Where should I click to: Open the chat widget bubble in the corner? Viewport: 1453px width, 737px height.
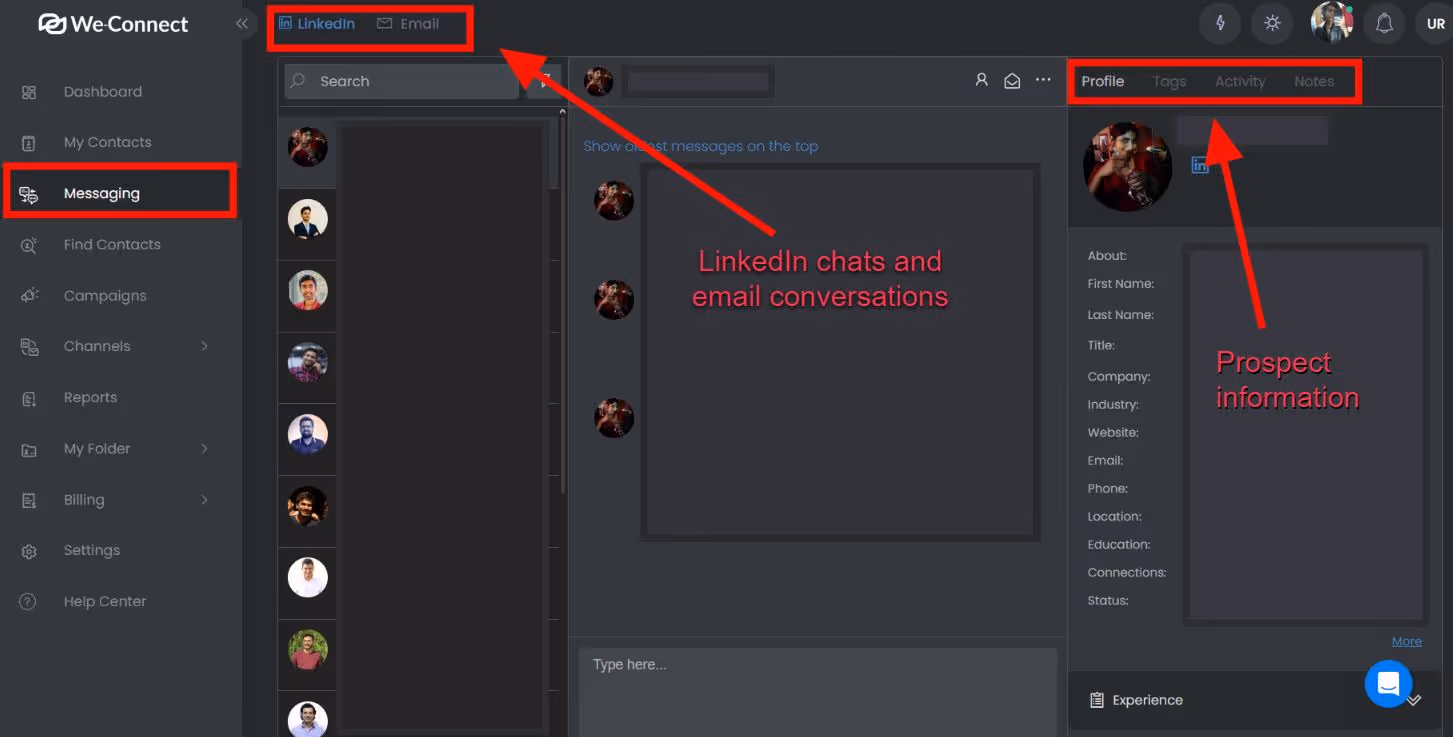tap(1388, 684)
